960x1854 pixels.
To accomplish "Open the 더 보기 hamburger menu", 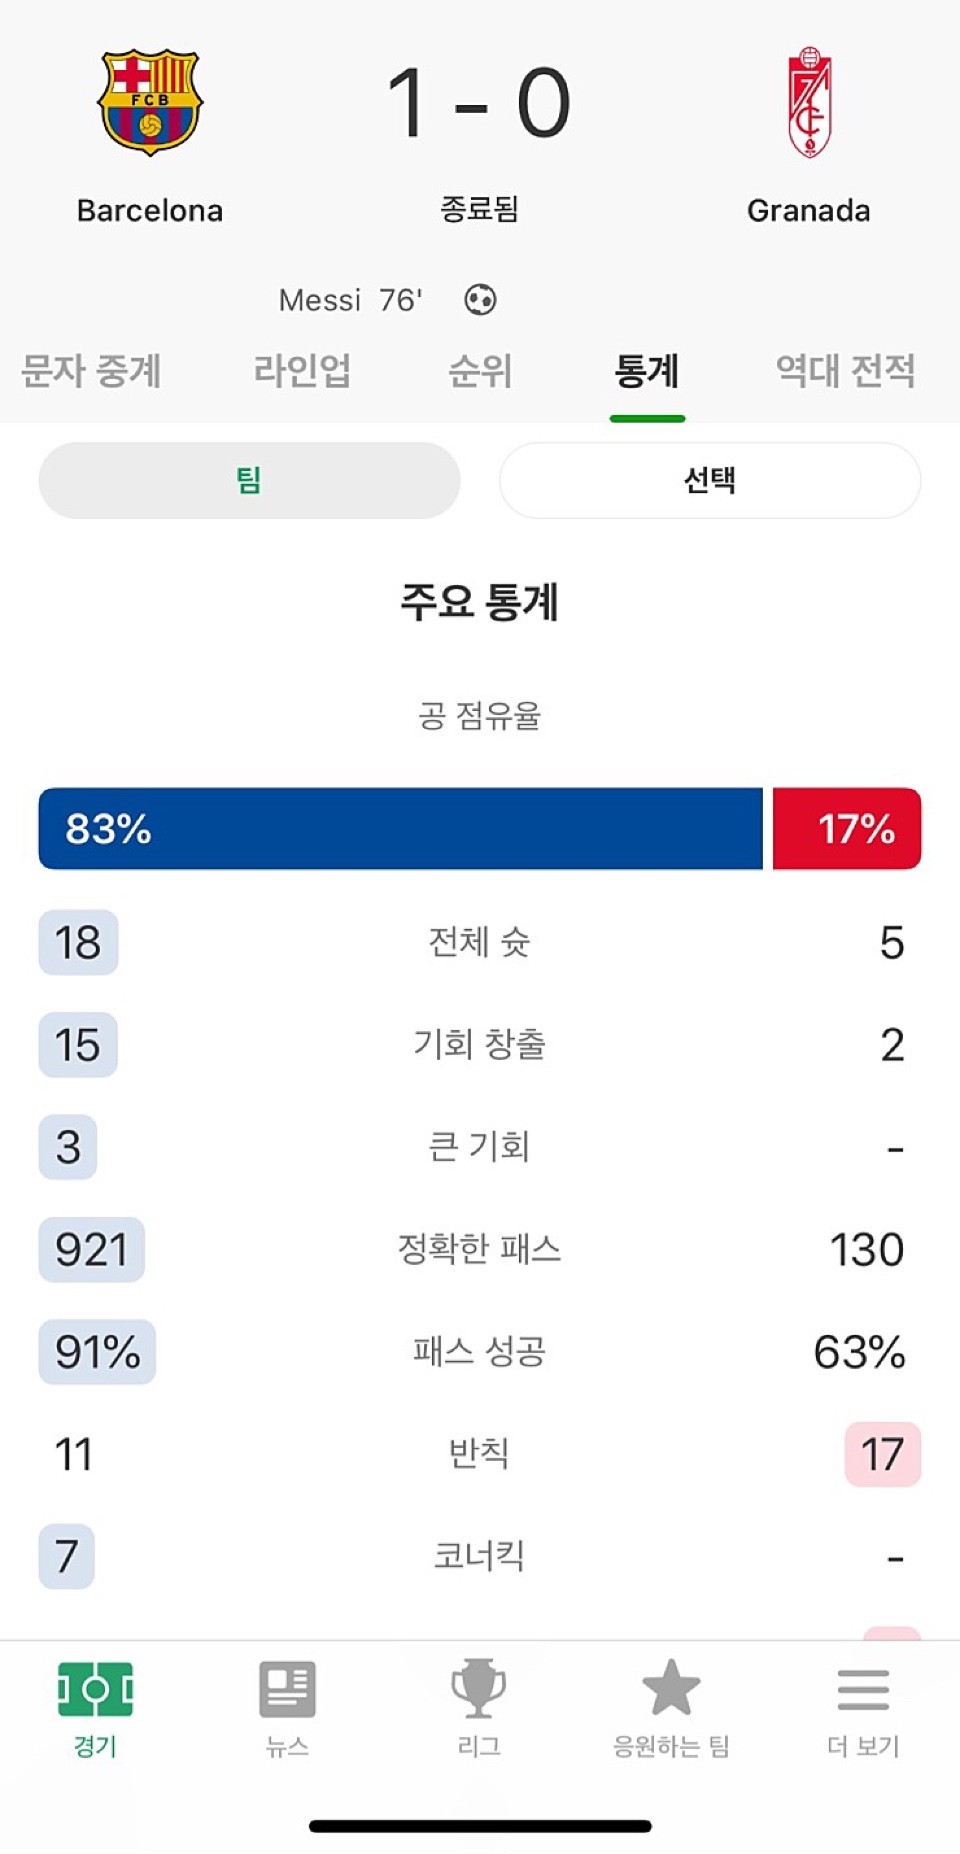I will click(x=863, y=1690).
